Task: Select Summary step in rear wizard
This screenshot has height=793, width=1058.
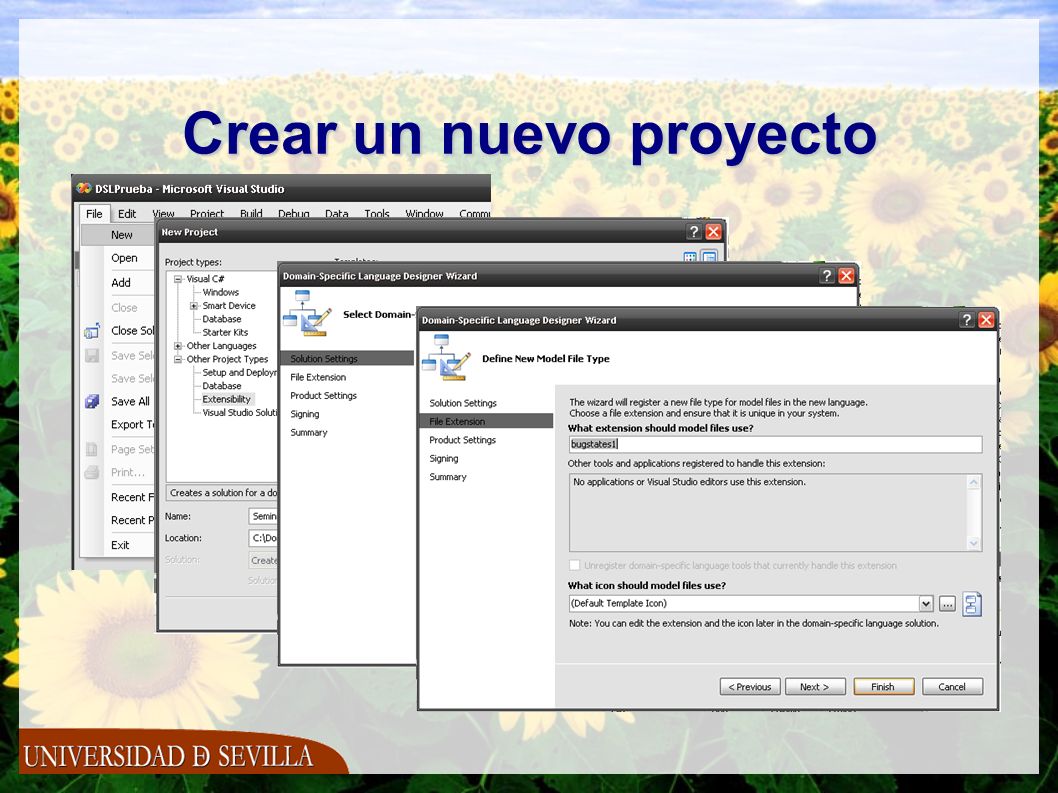Action: pos(309,432)
